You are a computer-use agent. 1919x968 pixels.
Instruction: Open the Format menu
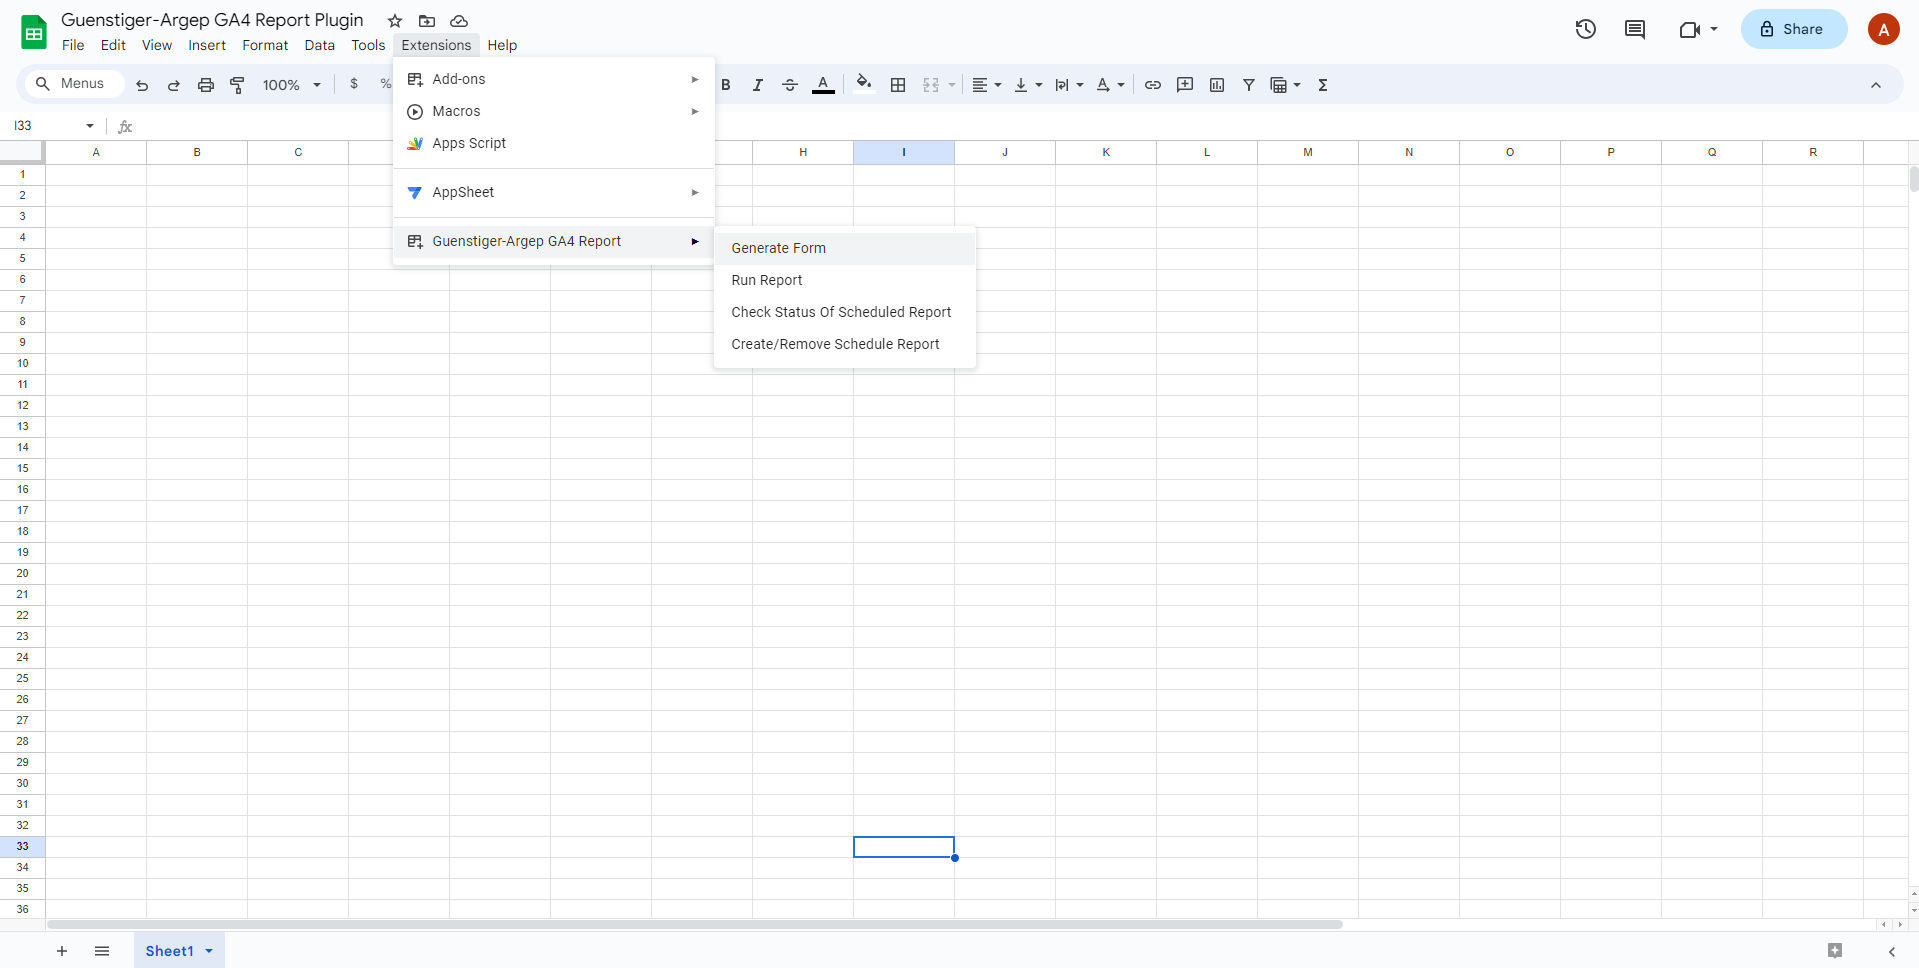pyautogui.click(x=265, y=45)
